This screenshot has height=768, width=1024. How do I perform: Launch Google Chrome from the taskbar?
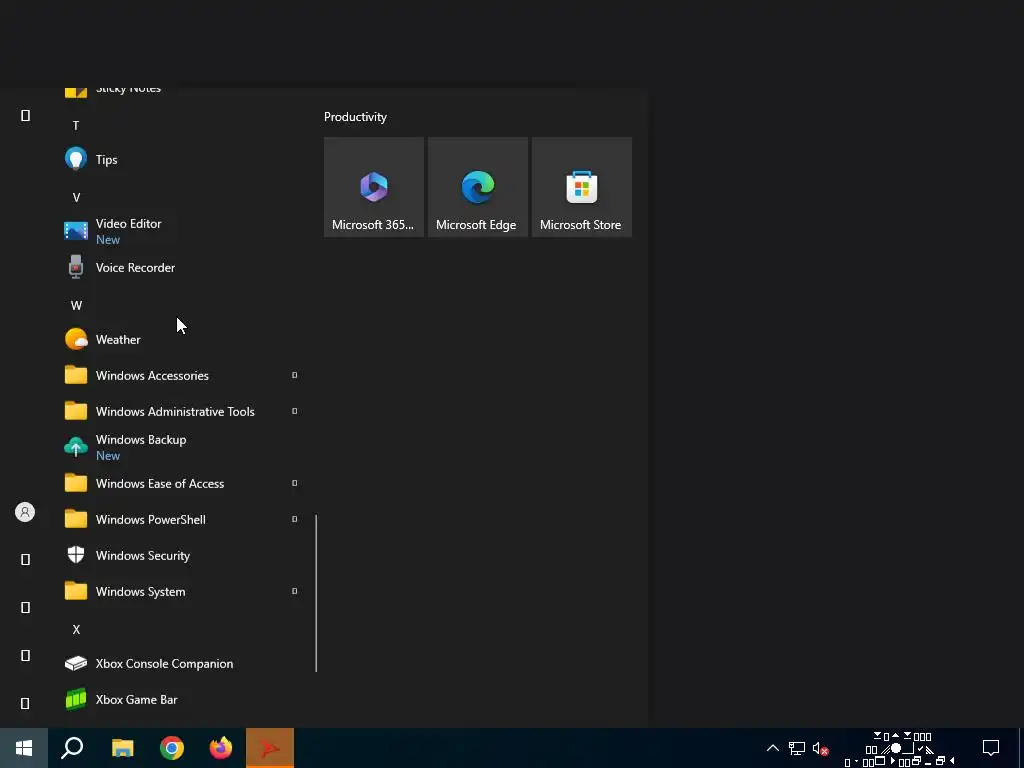pyautogui.click(x=172, y=748)
